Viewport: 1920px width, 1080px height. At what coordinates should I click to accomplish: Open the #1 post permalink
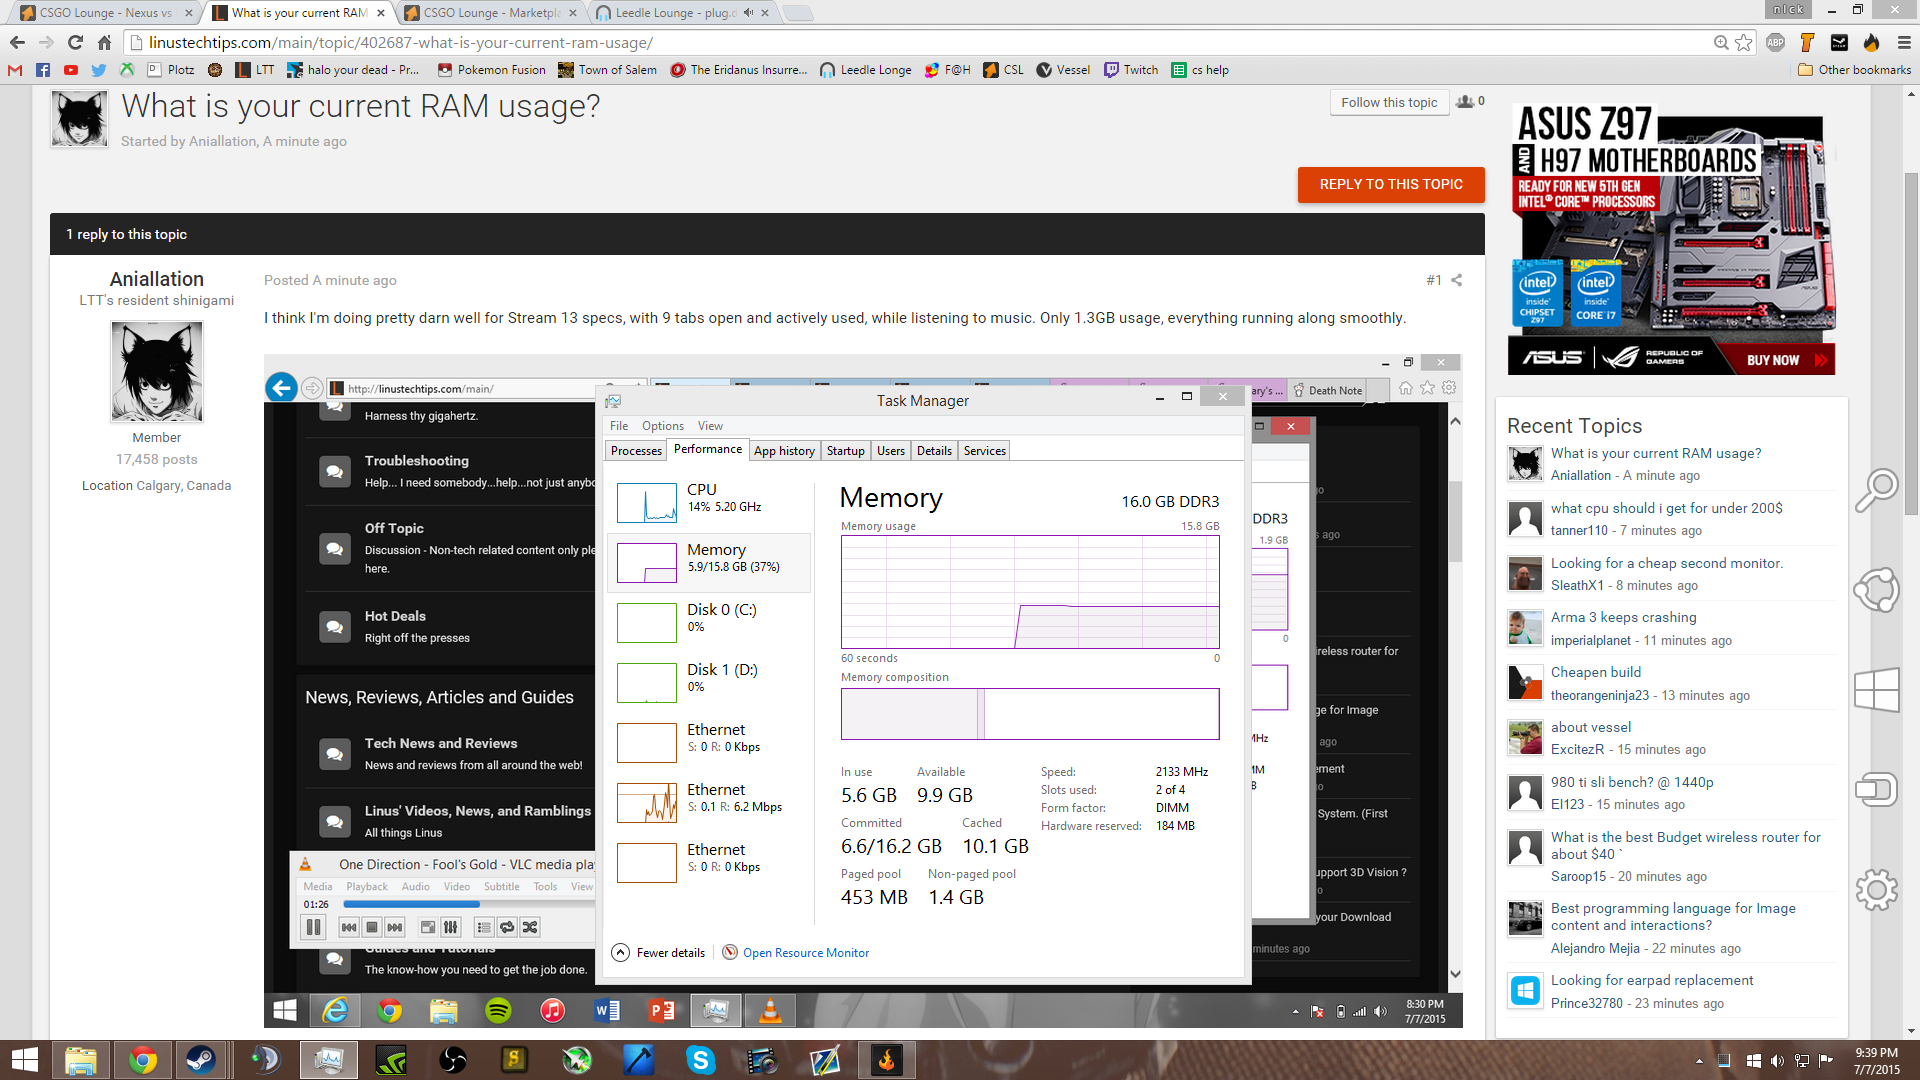[1434, 280]
